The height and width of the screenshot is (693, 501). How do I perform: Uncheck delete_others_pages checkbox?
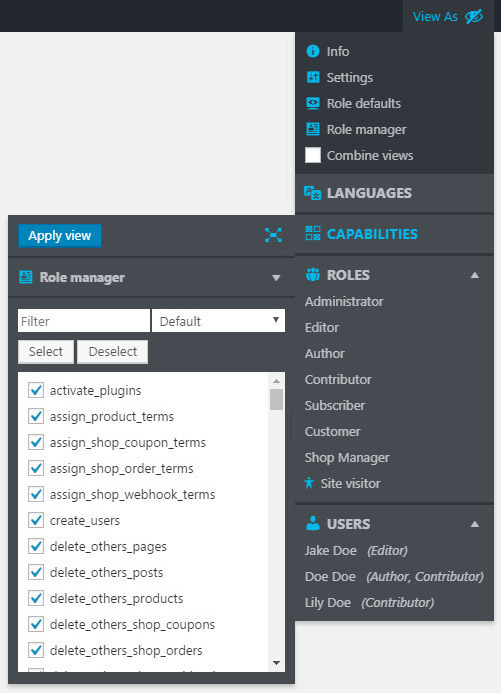36,546
